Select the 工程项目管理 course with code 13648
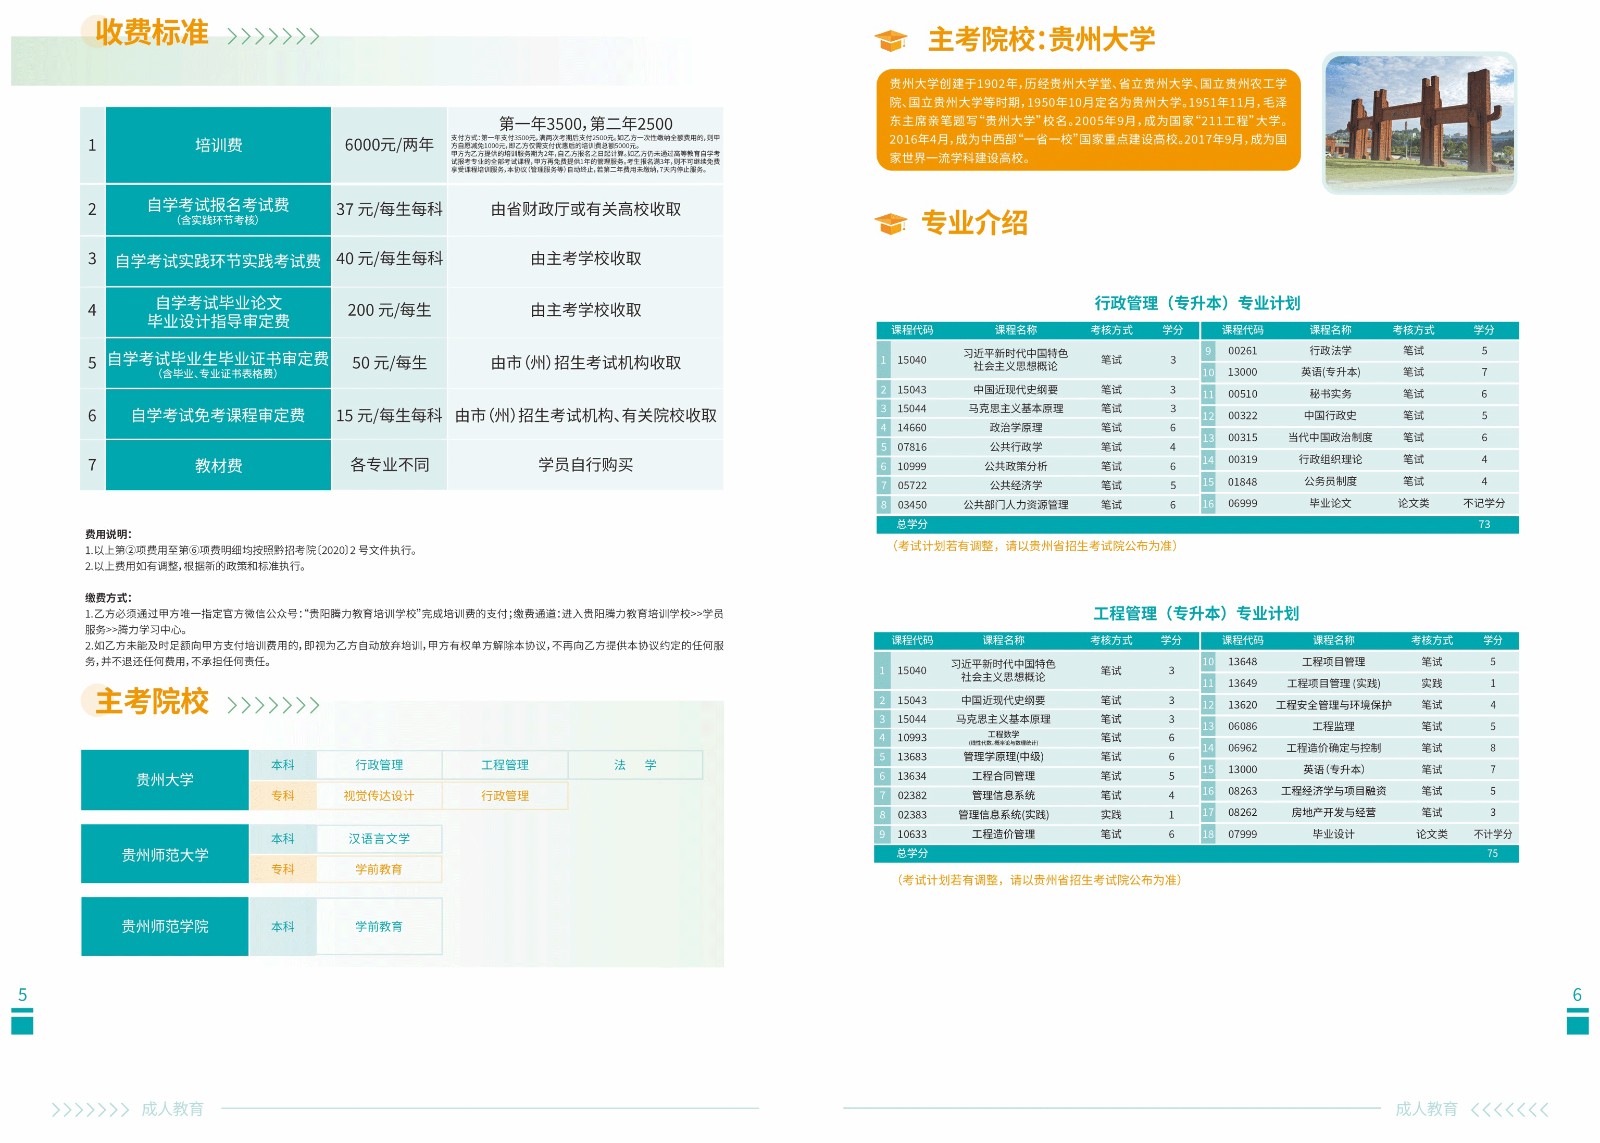Image resolution: width=1600 pixels, height=1143 pixels. 1333,662
